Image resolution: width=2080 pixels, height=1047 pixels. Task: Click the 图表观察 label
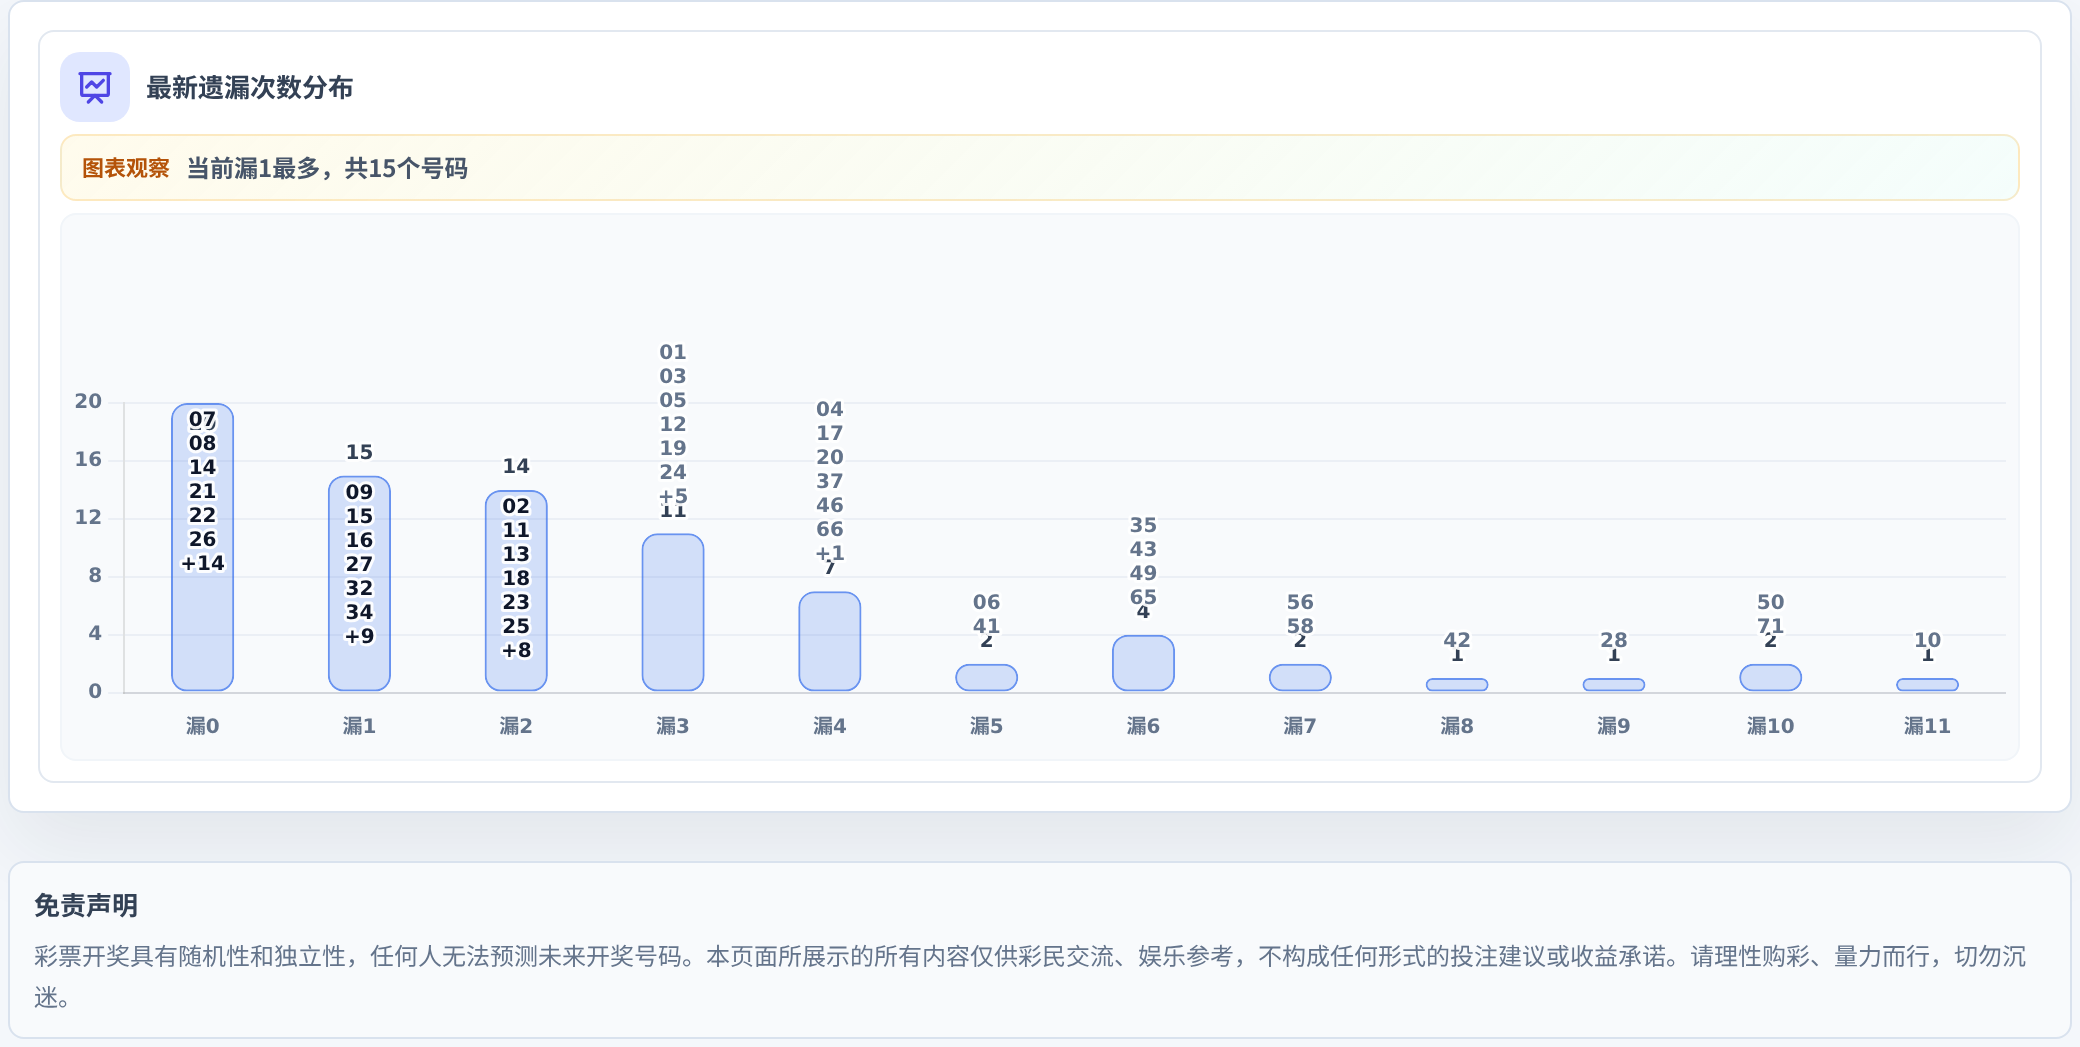tap(126, 168)
